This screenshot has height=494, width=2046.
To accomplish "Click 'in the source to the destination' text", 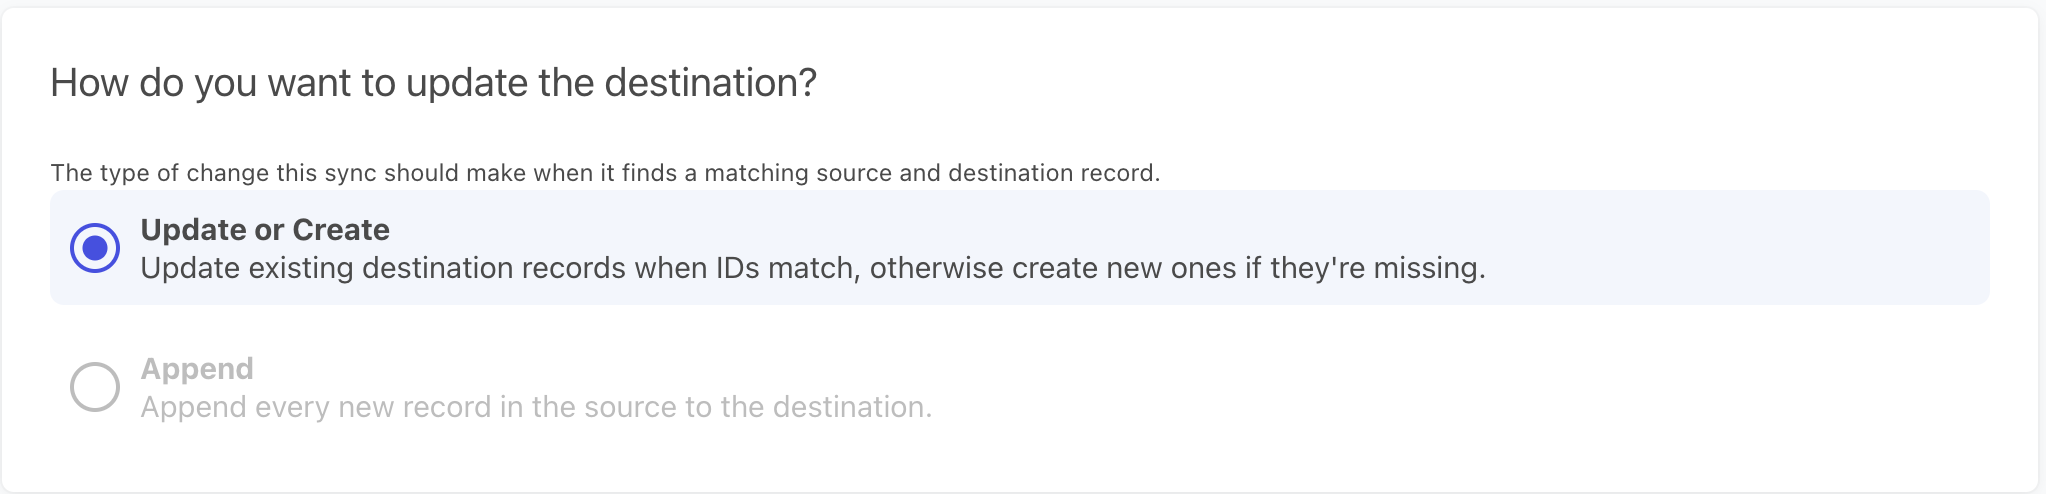I will tap(732, 407).
